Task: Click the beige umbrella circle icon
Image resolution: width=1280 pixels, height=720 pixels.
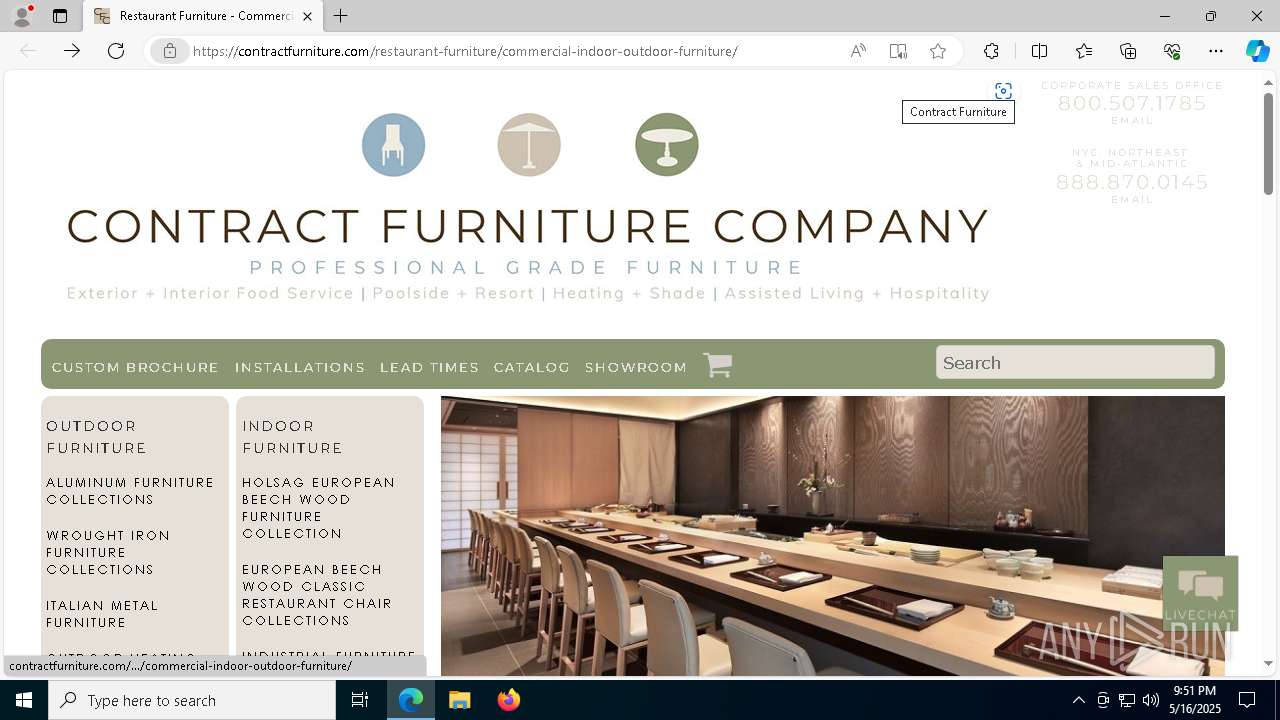Action: point(529,145)
